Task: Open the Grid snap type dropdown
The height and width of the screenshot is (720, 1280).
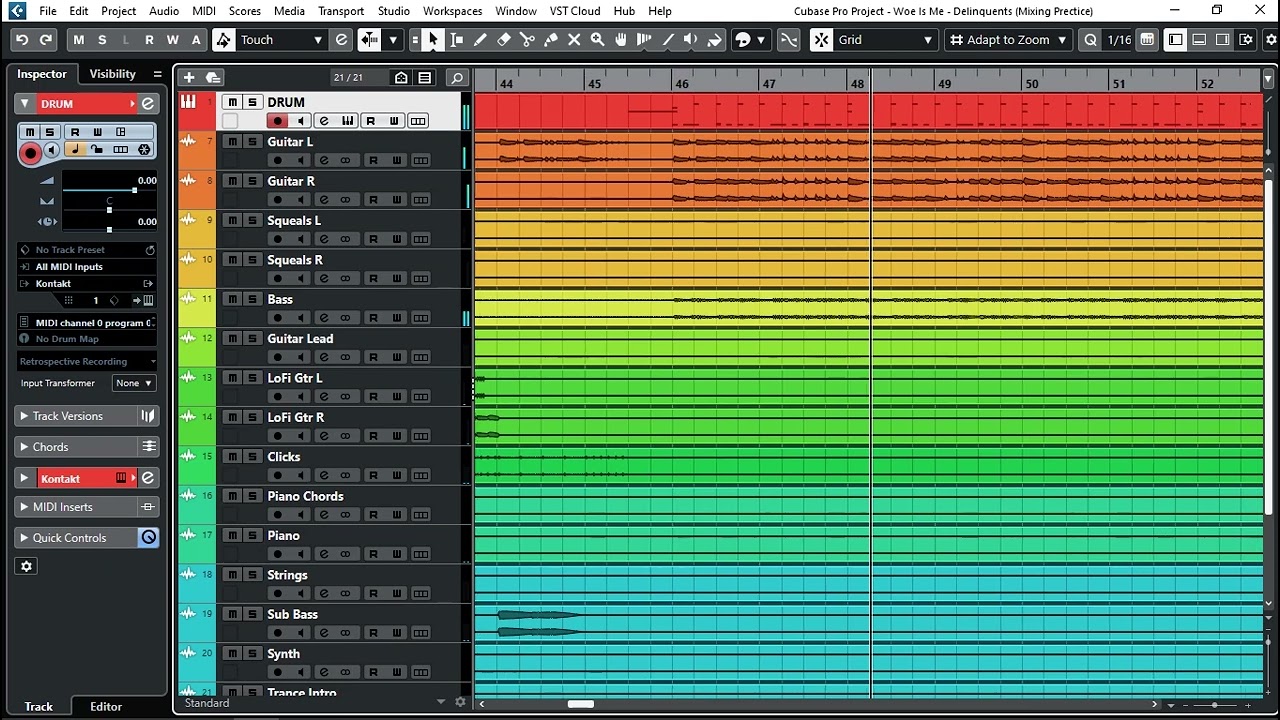Action: [x=884, y=40]
